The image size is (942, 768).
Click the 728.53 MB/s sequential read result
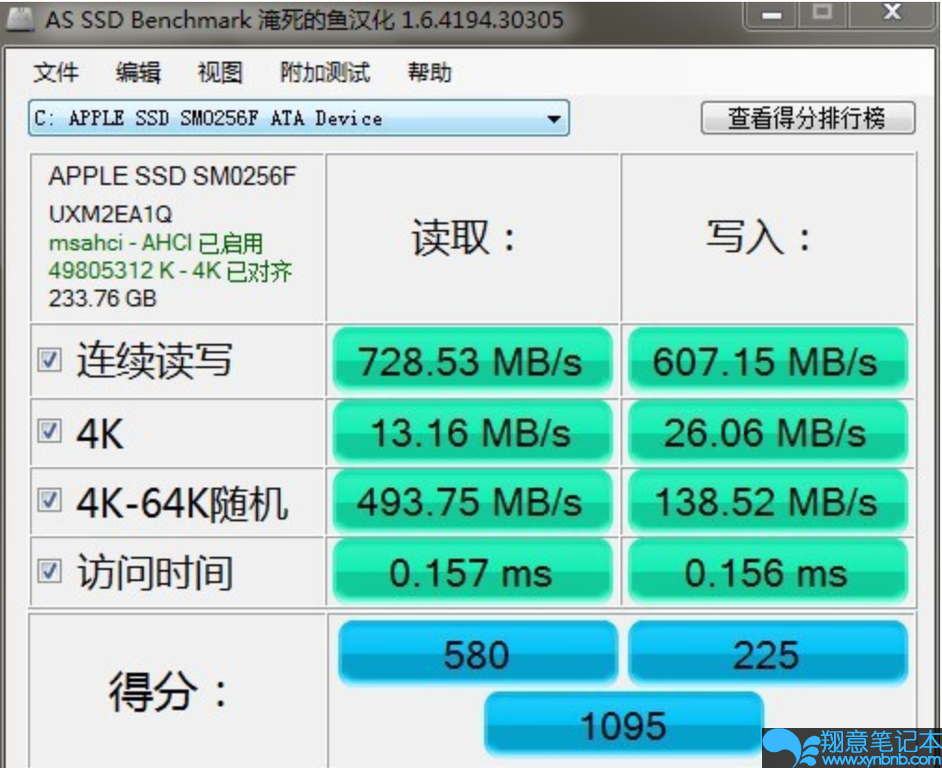click(x=470, y=361)
